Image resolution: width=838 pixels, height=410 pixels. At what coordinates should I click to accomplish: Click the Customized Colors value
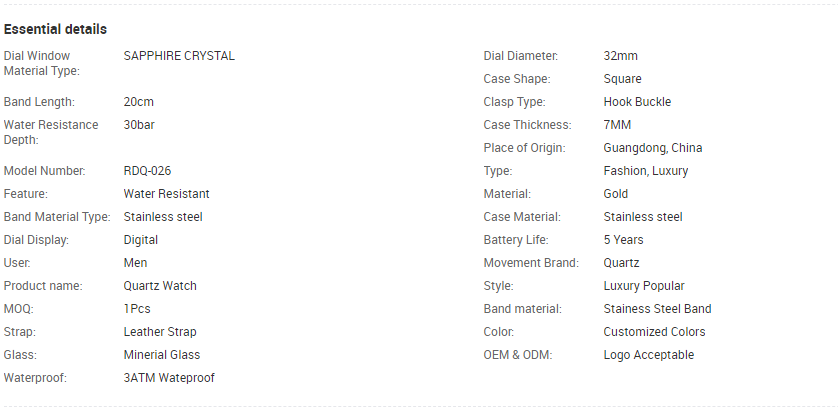click(654, 332)
